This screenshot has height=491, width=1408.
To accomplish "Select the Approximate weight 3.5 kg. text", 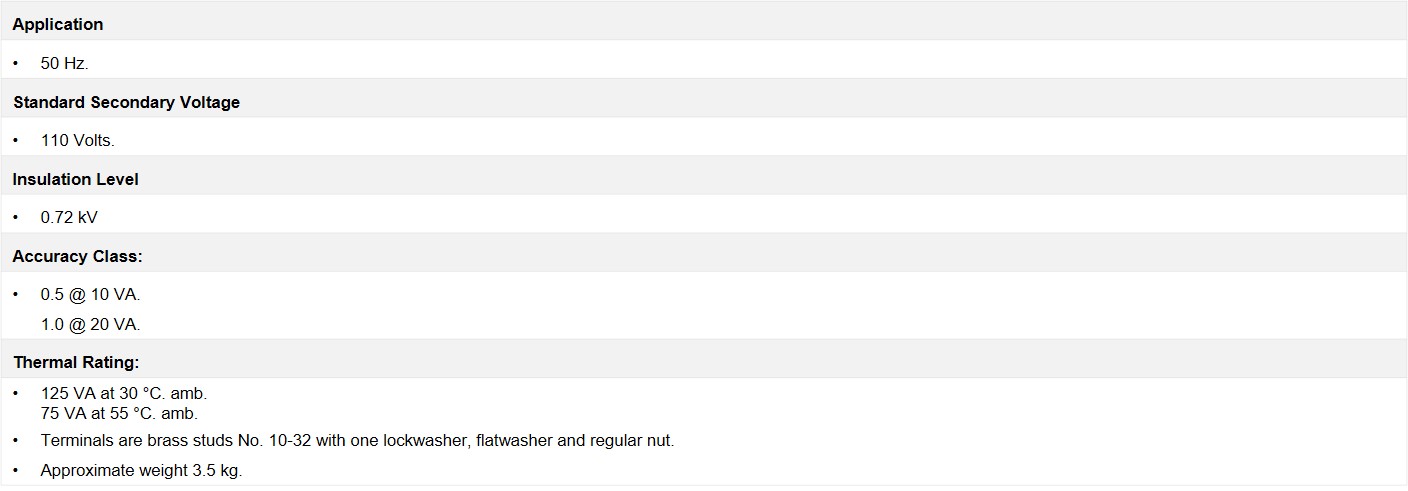I will [x=142, y=470].
